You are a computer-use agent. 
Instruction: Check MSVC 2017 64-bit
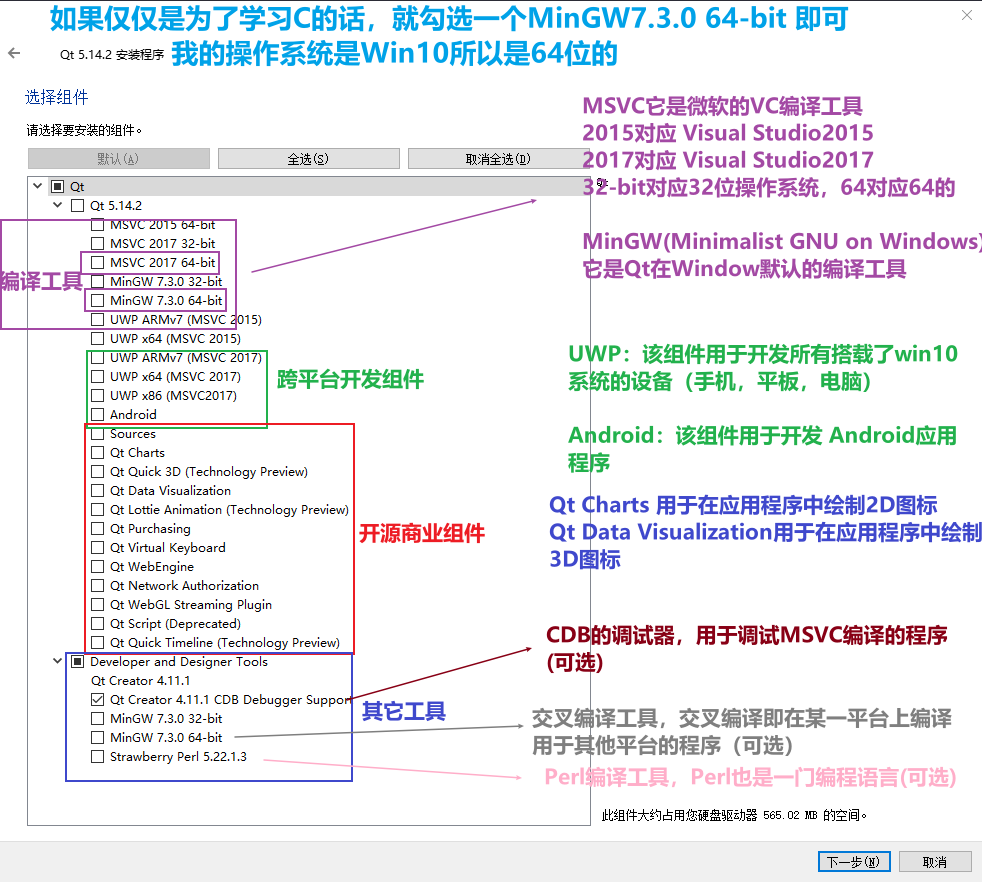pos(98,262)
